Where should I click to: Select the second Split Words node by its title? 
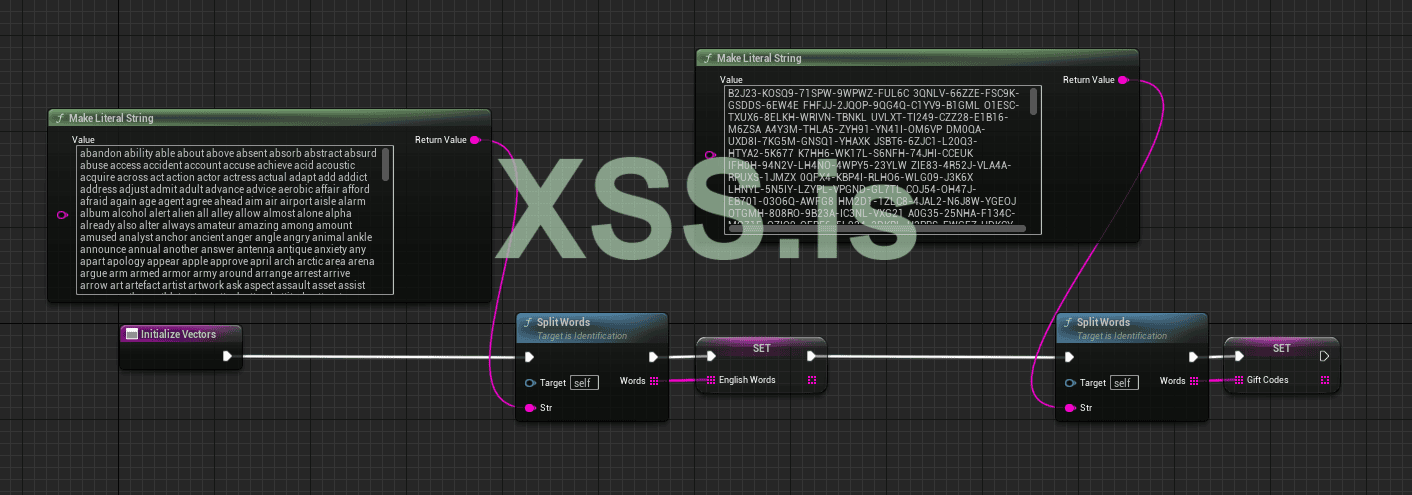[x=1103, y=322]
